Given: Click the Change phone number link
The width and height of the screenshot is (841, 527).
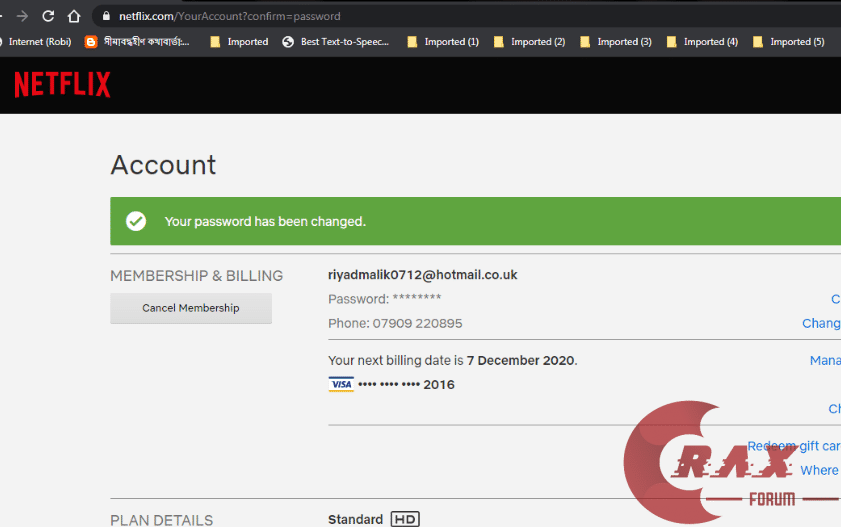Looking at the screenshot, I should coord(821,323).
